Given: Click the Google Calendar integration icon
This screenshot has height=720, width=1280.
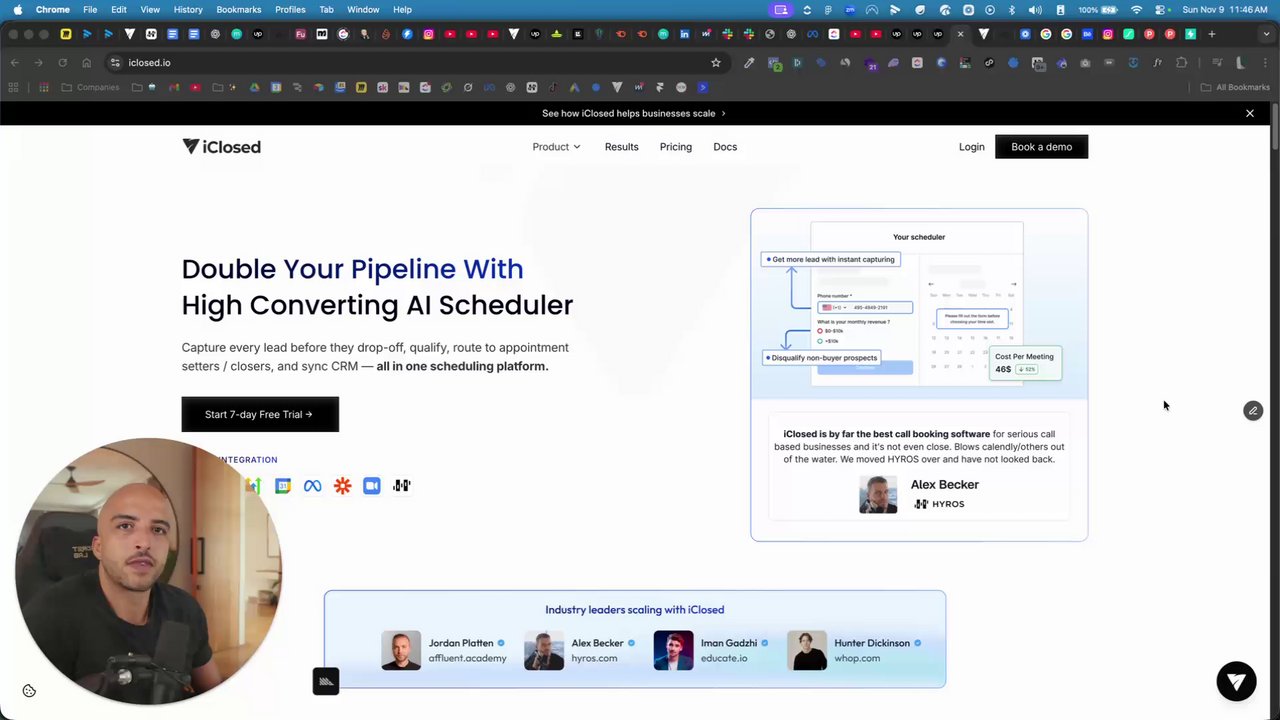Looking at the screenshot, I should (x=283, y=486).
